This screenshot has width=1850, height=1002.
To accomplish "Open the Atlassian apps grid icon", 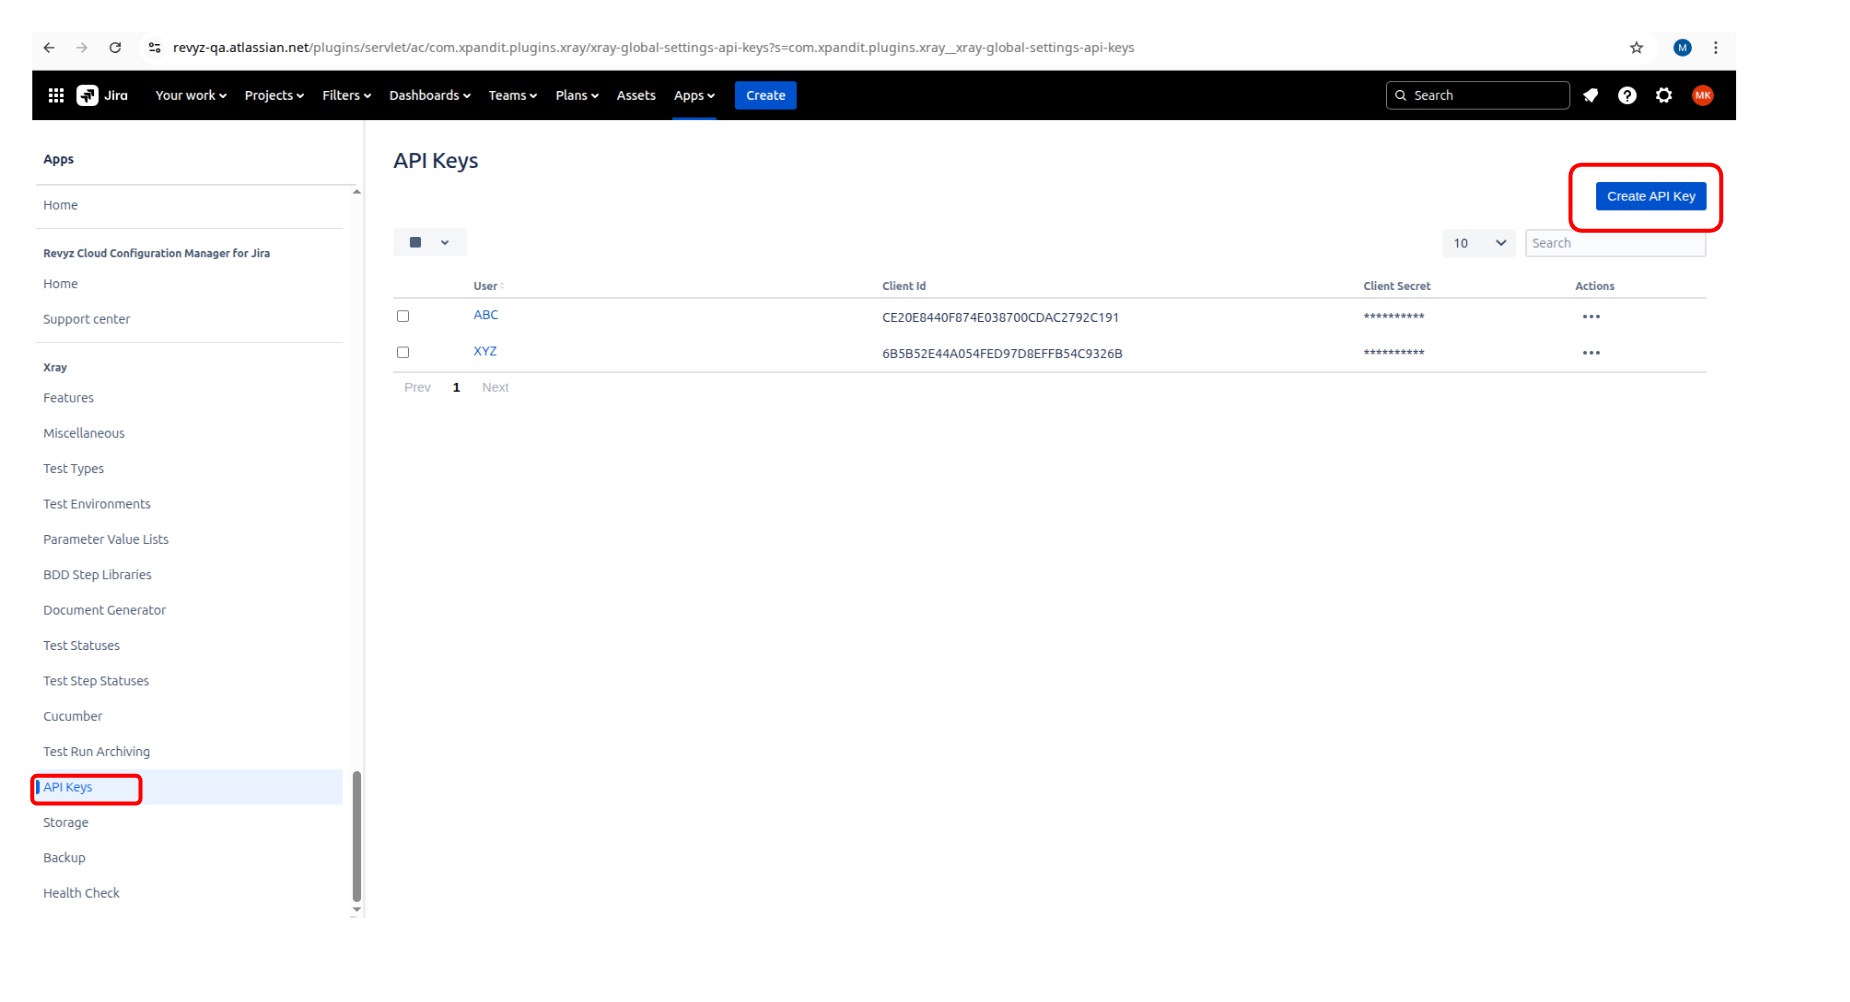I will click(x=56, y=95).
